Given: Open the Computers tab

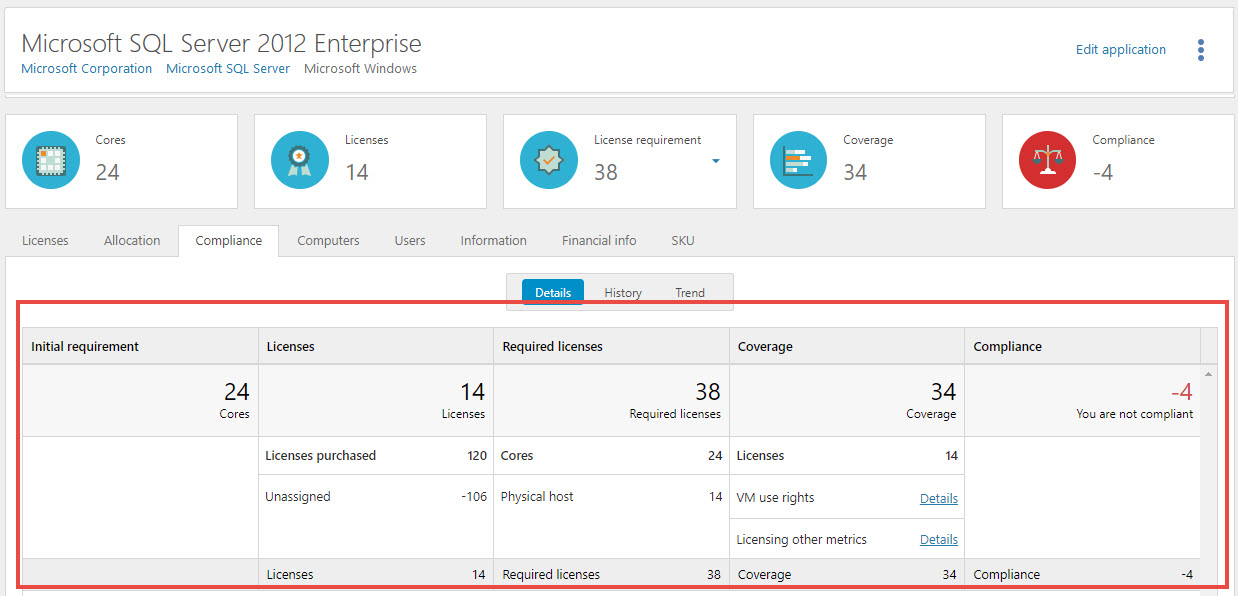Looking at the screenshot, I should (x=328, y=241).
